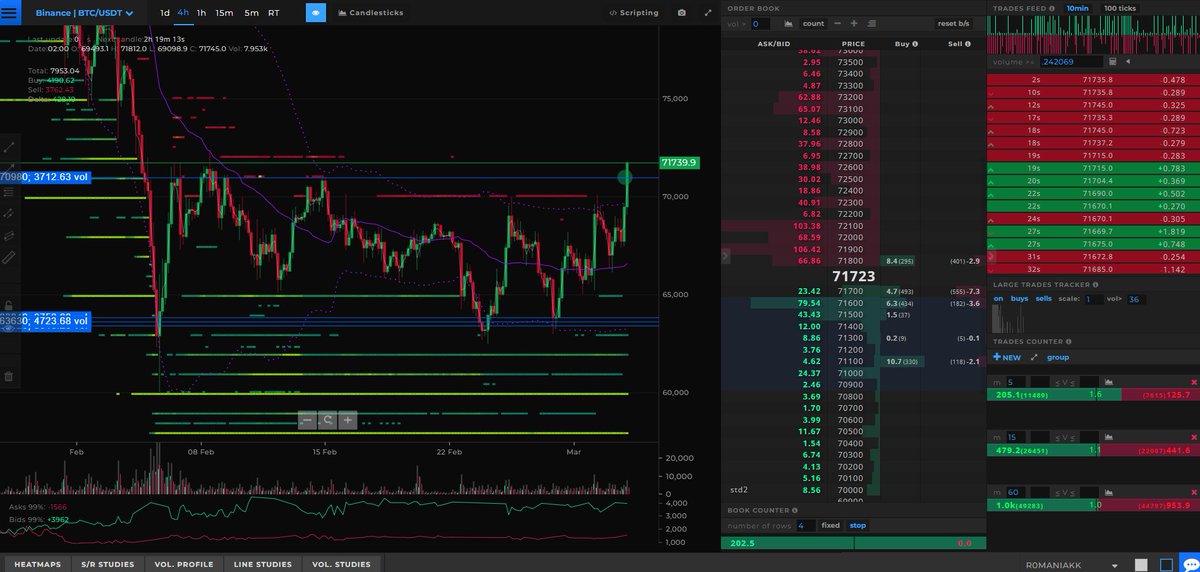Show Trades Feed info icon

(1052, 8)
